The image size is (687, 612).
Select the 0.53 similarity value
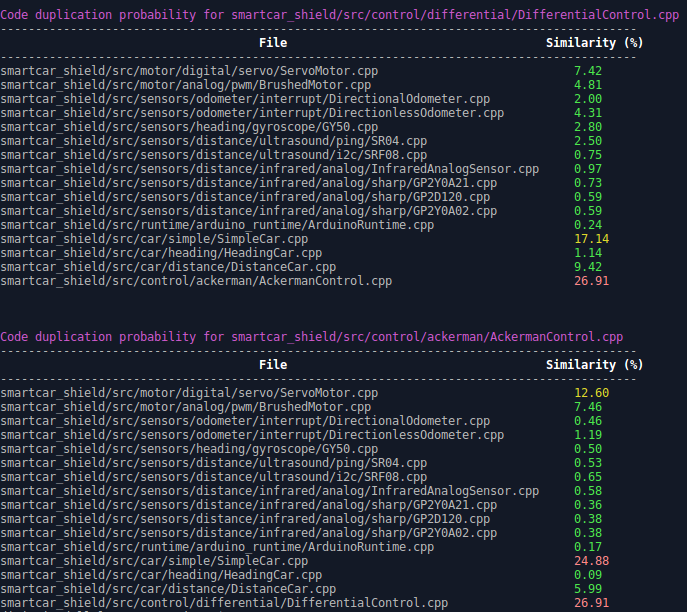coord(588,463)
